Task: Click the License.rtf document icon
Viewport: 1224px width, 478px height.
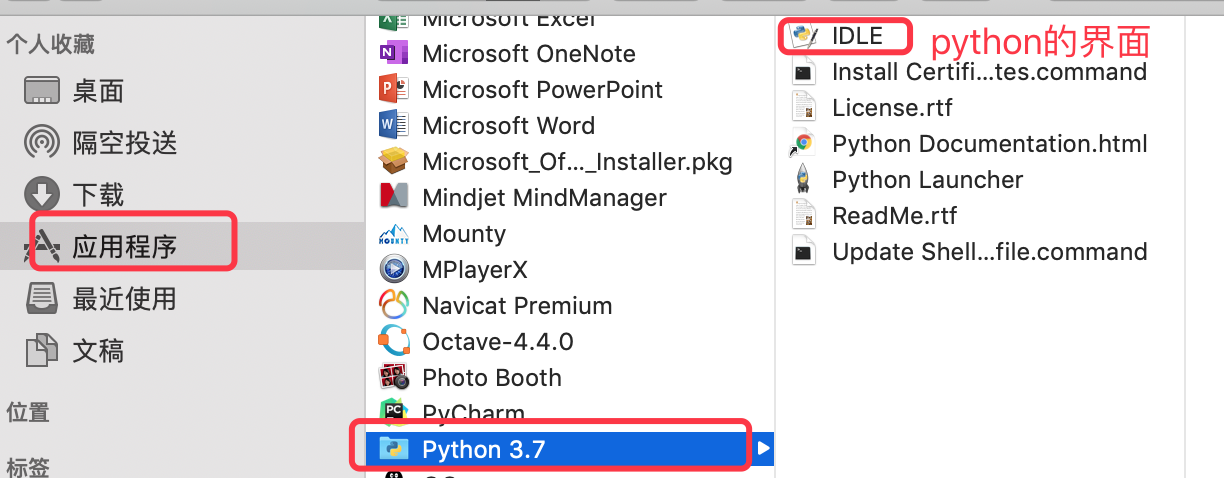Action: (x=803, y=107)
